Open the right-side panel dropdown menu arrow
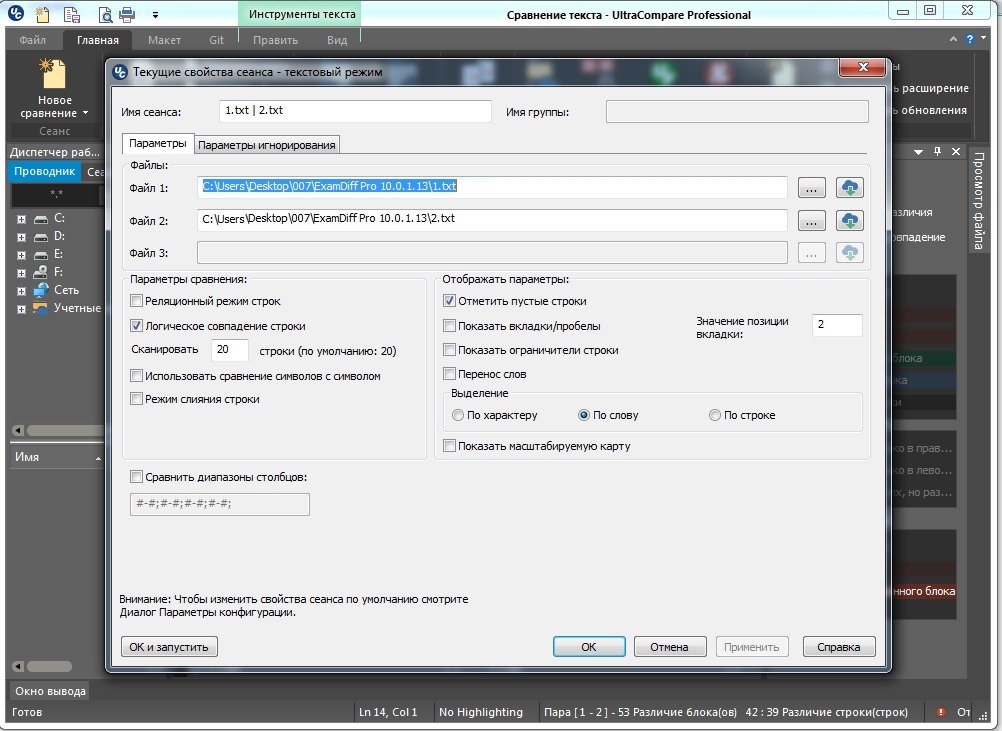1002x731 pixels. (918, 152)
